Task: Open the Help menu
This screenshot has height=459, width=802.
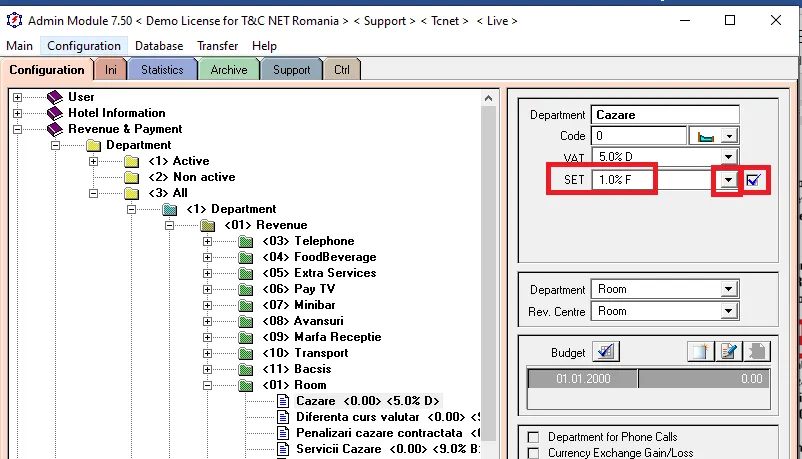Action: point(264,46)
